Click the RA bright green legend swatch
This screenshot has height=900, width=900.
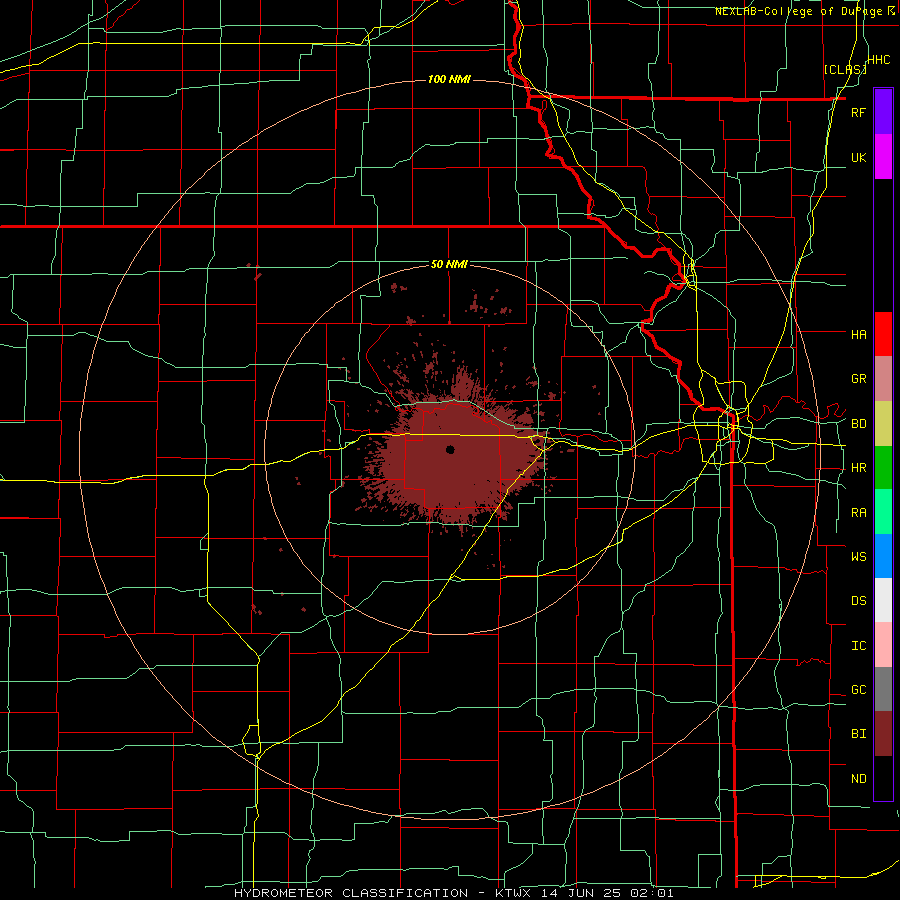883,512
